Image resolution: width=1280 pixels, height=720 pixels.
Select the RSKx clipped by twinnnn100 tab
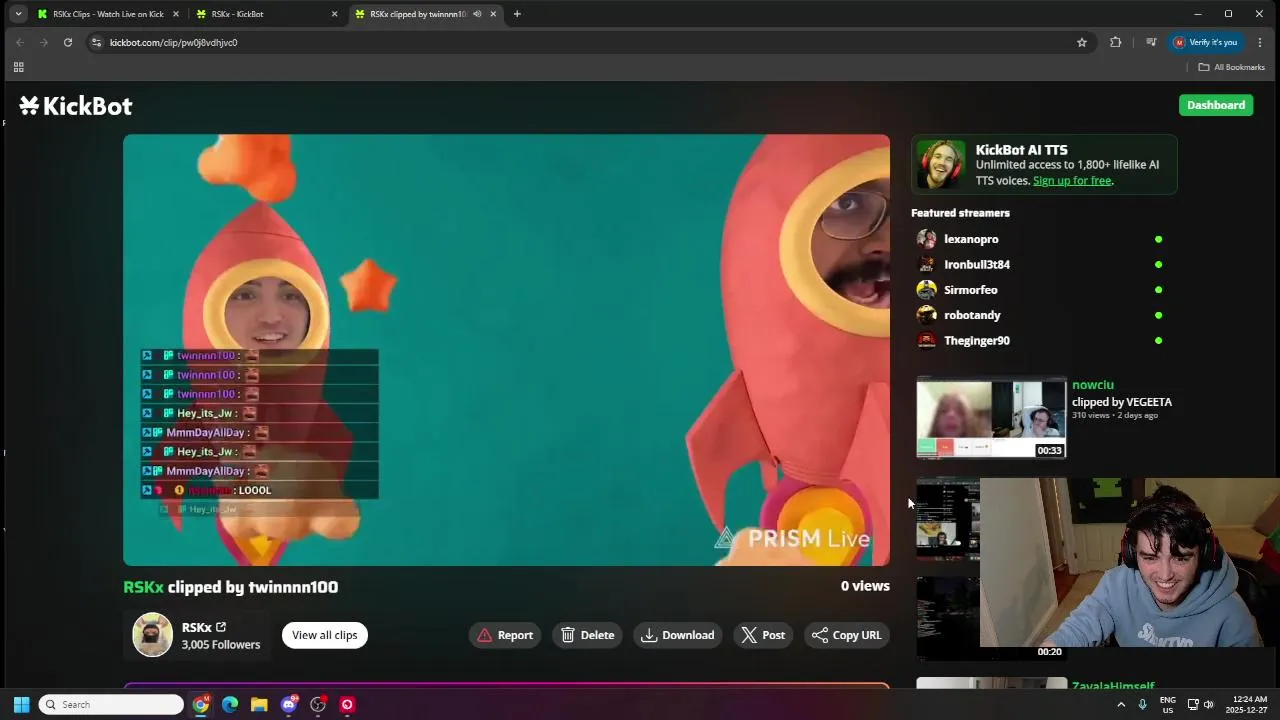(x=425, y=14)
